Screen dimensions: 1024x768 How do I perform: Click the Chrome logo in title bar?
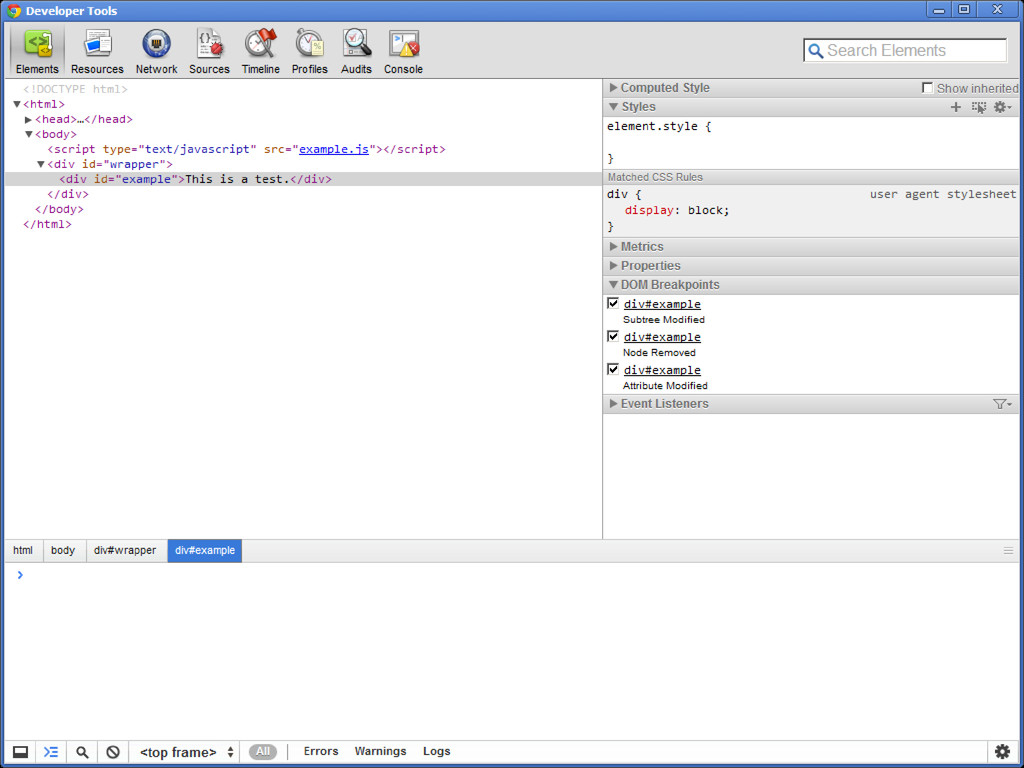click(14, 10)
